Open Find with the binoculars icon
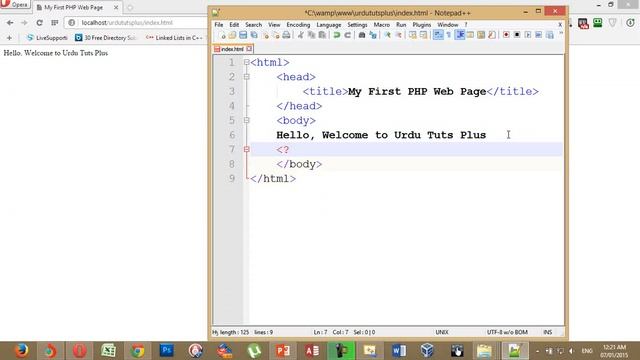This screenshot has height=360, width=640. [x=362, y=35]
